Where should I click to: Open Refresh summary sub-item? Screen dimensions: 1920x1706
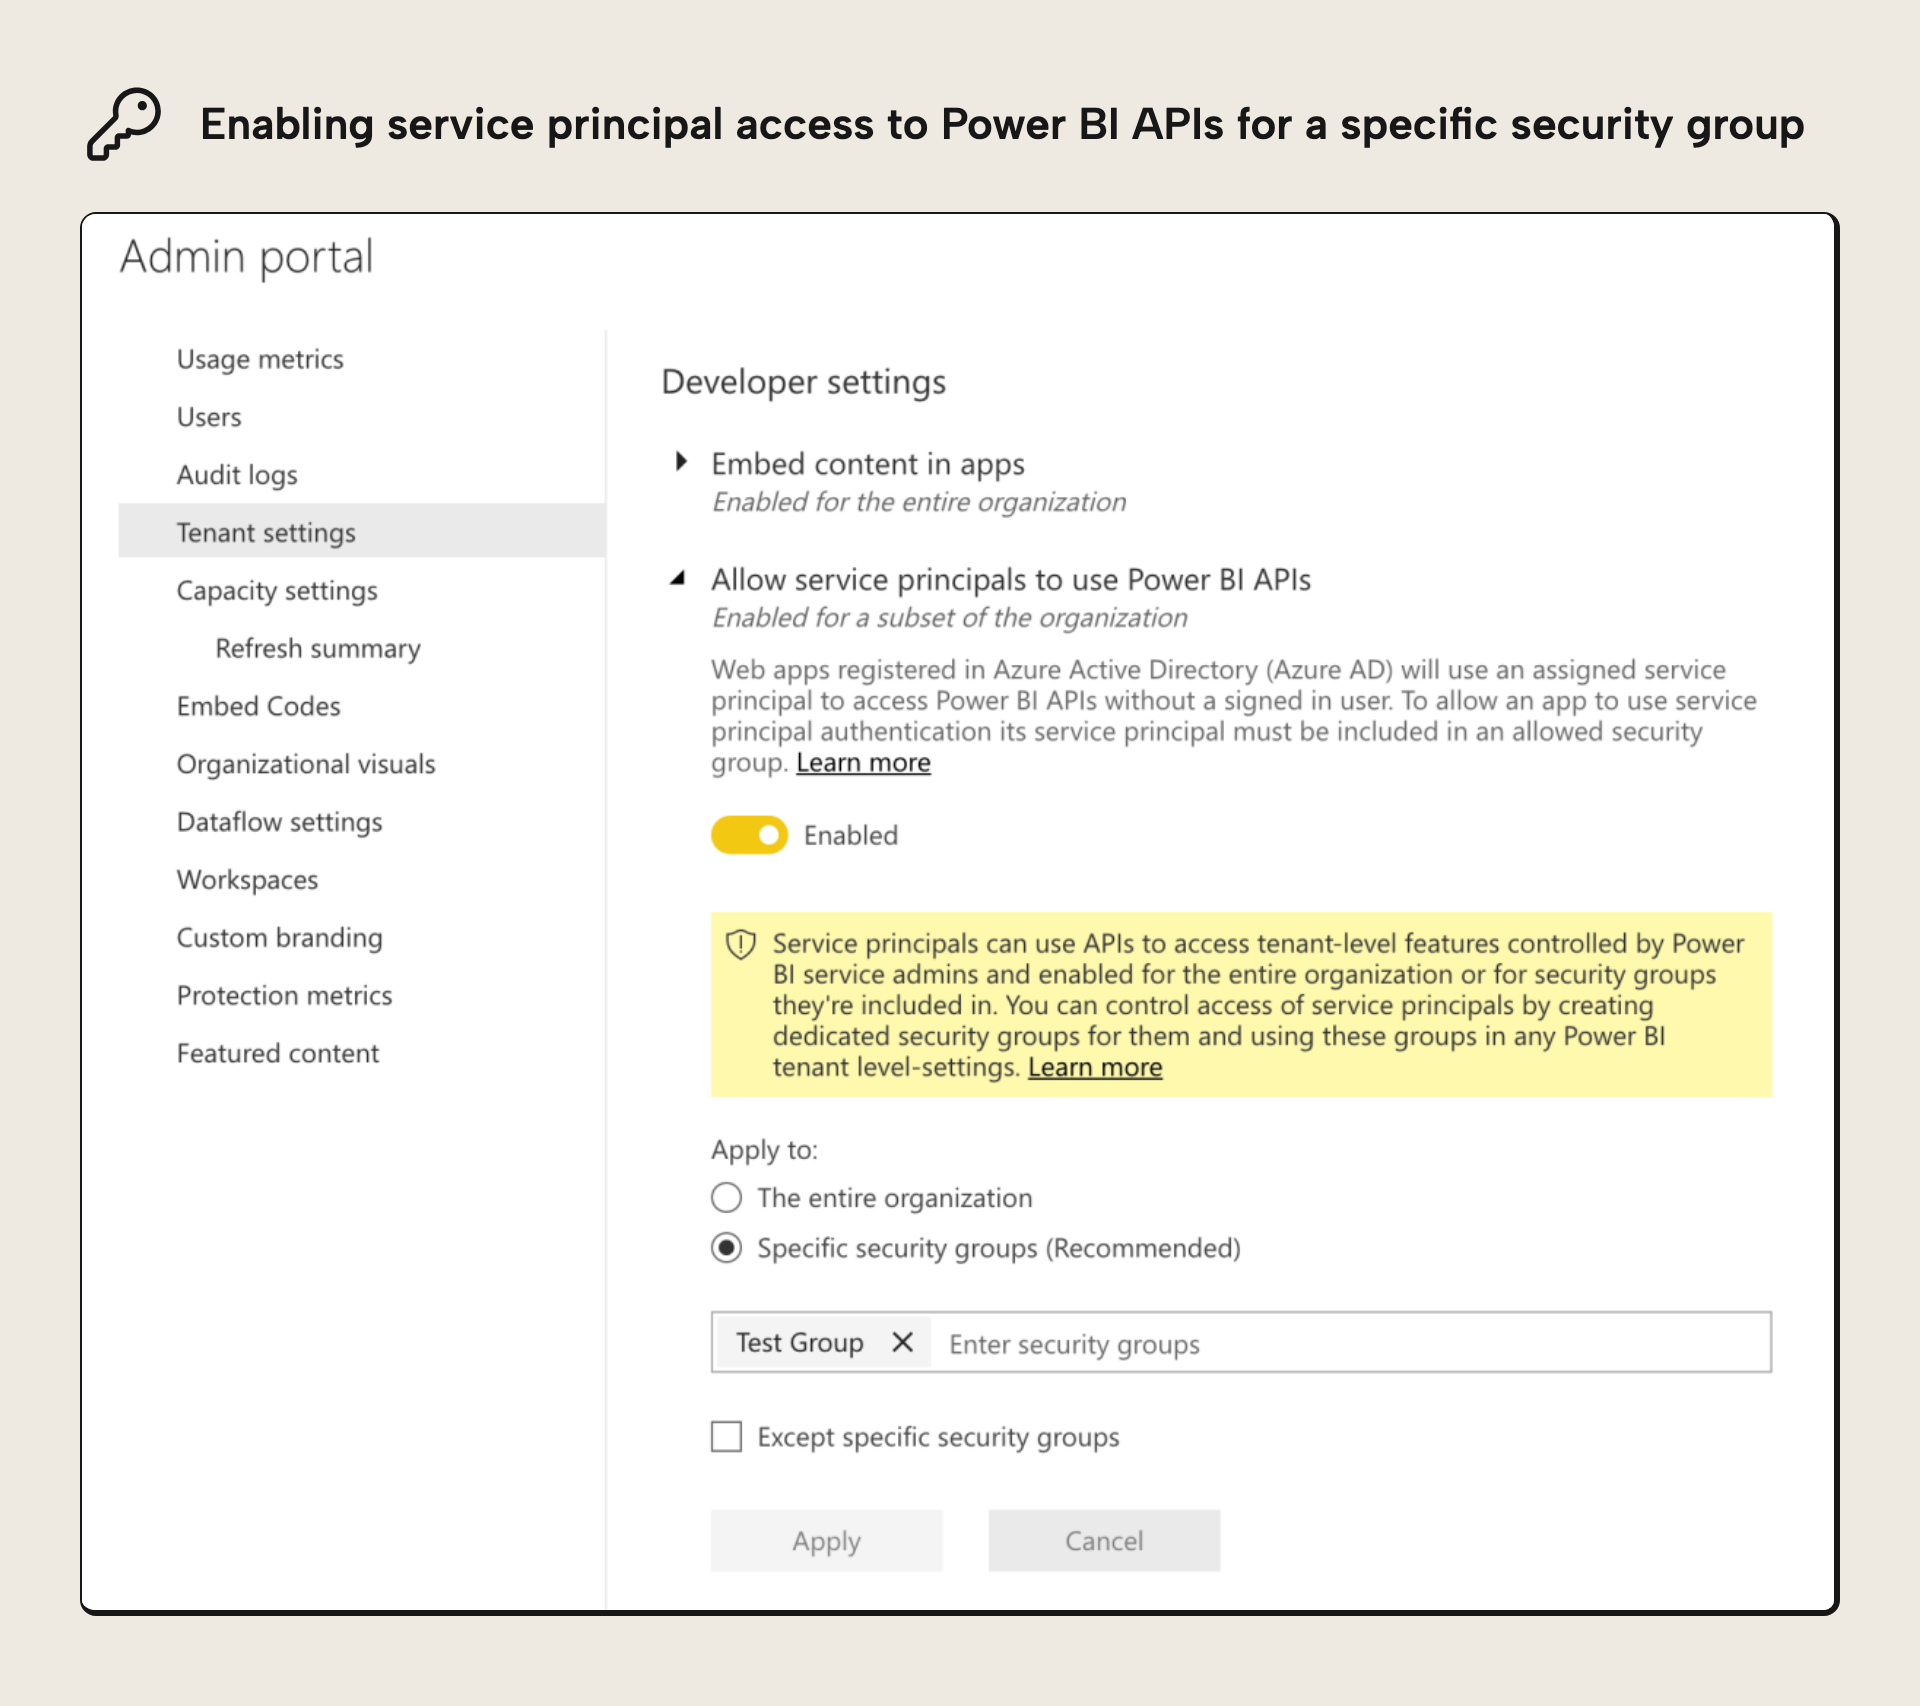tap(318, 648)
